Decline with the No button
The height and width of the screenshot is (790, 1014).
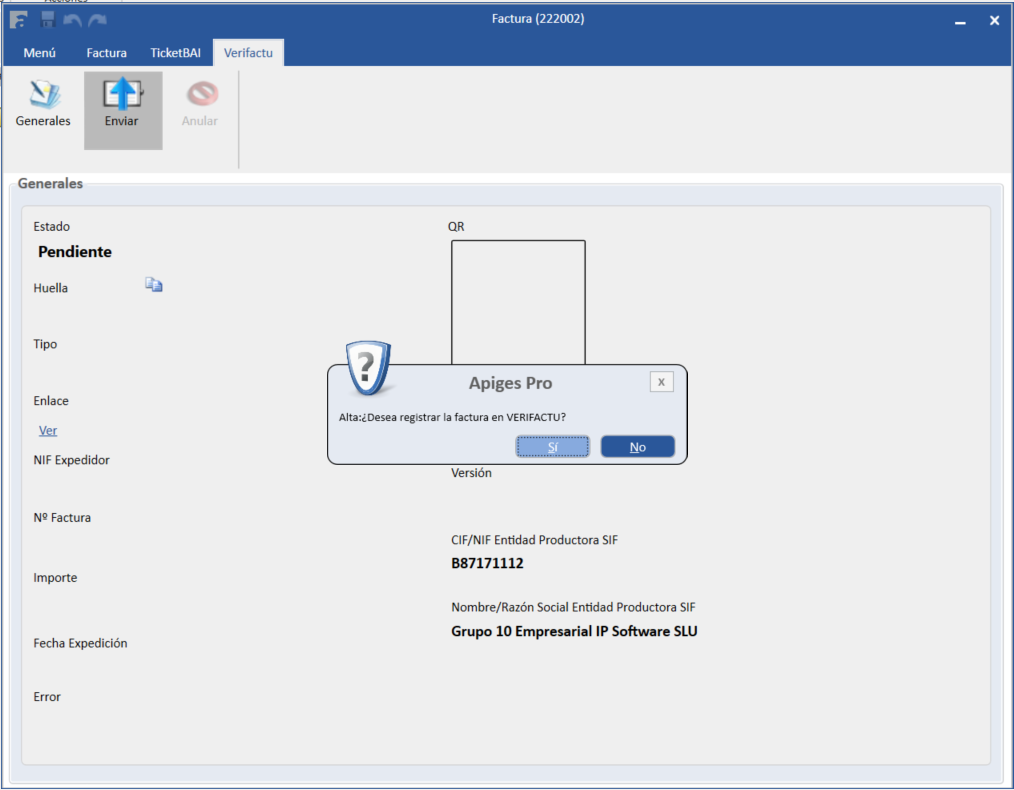point(638,447)
